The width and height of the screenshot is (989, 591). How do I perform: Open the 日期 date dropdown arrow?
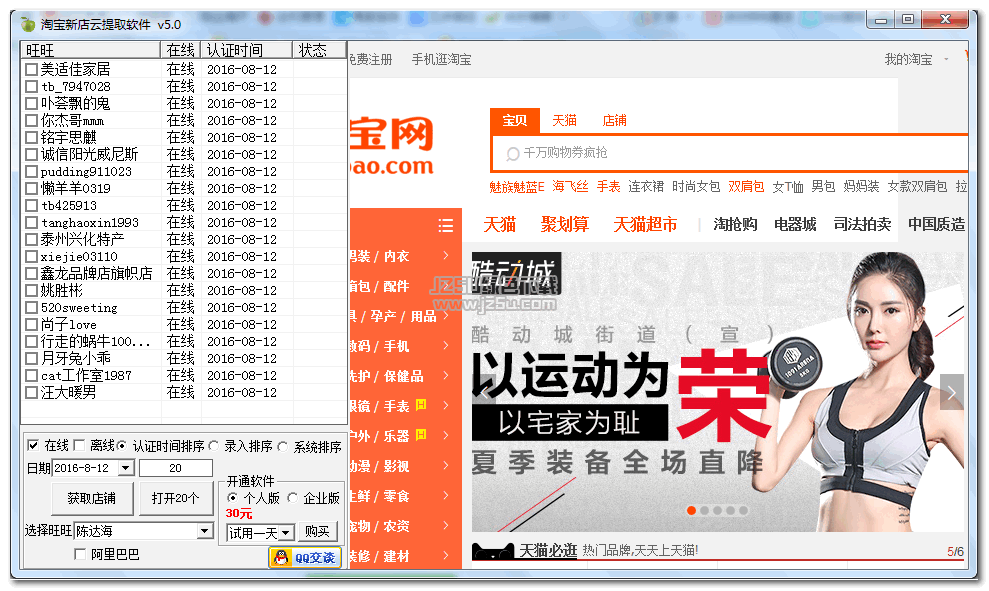126,468
